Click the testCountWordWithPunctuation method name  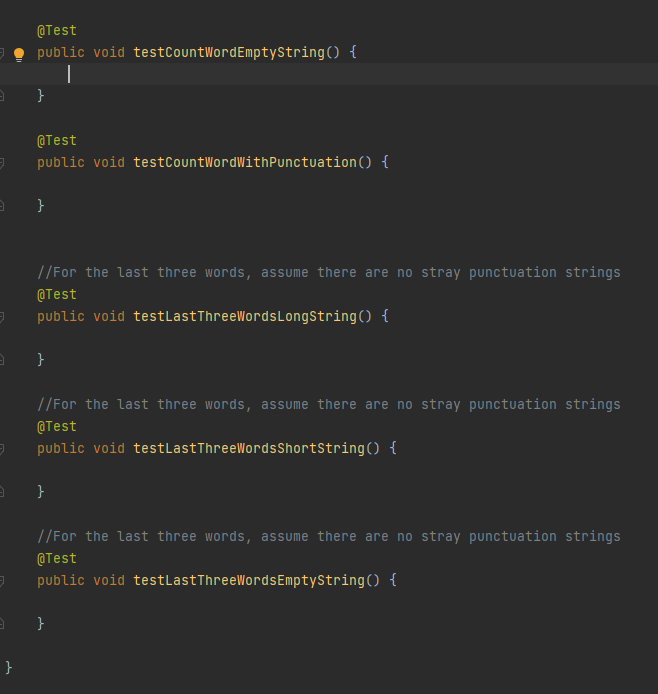(245, 162)
